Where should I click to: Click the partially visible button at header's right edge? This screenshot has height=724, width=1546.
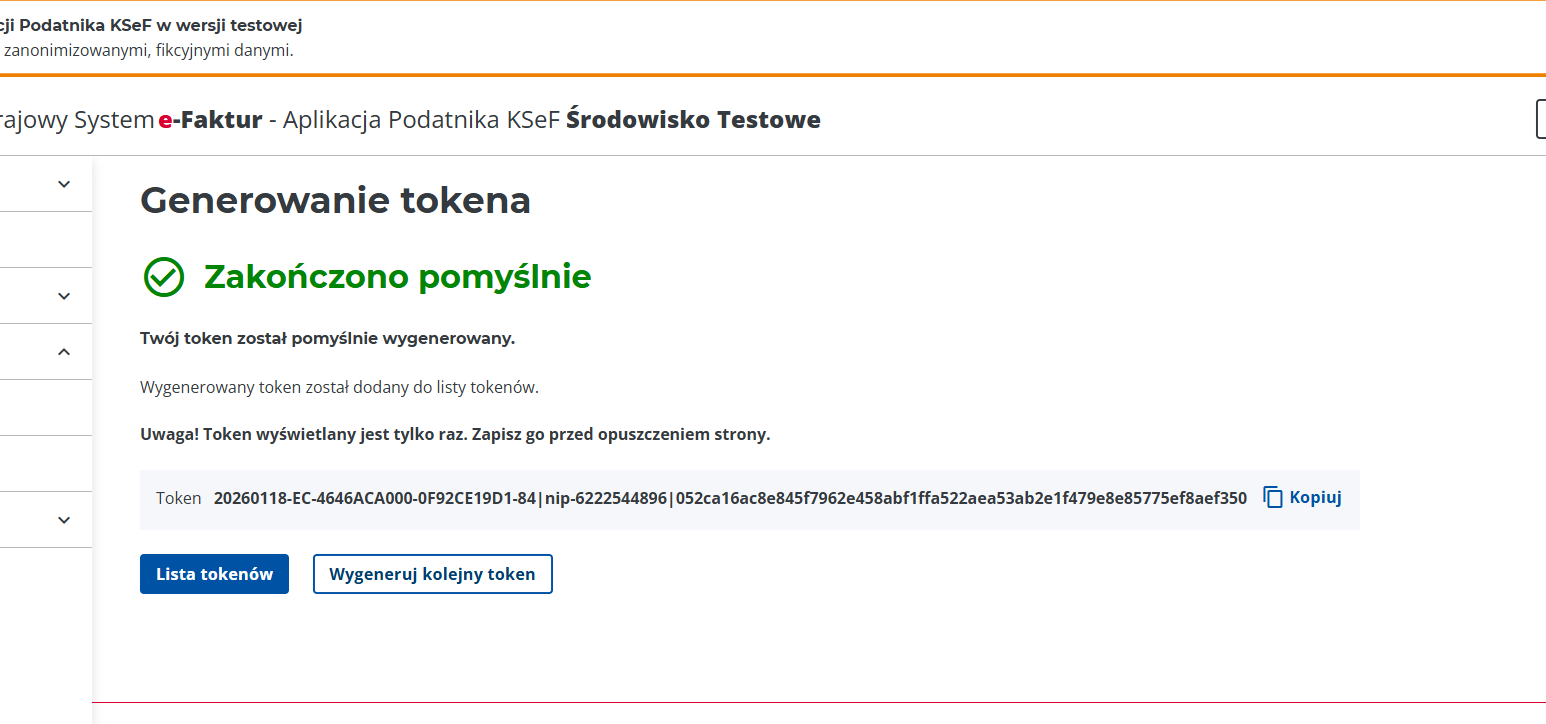tap(1540, 119)
